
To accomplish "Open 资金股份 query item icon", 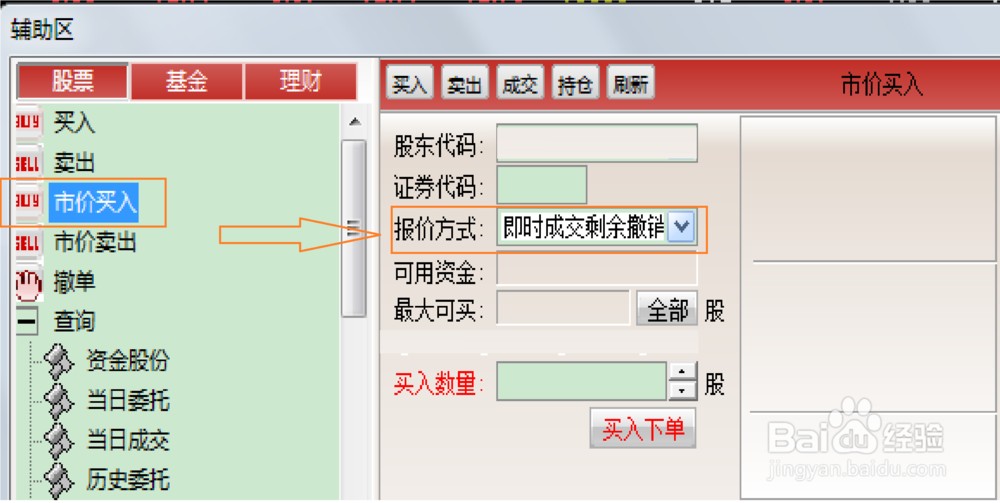I will click(58, 361).
